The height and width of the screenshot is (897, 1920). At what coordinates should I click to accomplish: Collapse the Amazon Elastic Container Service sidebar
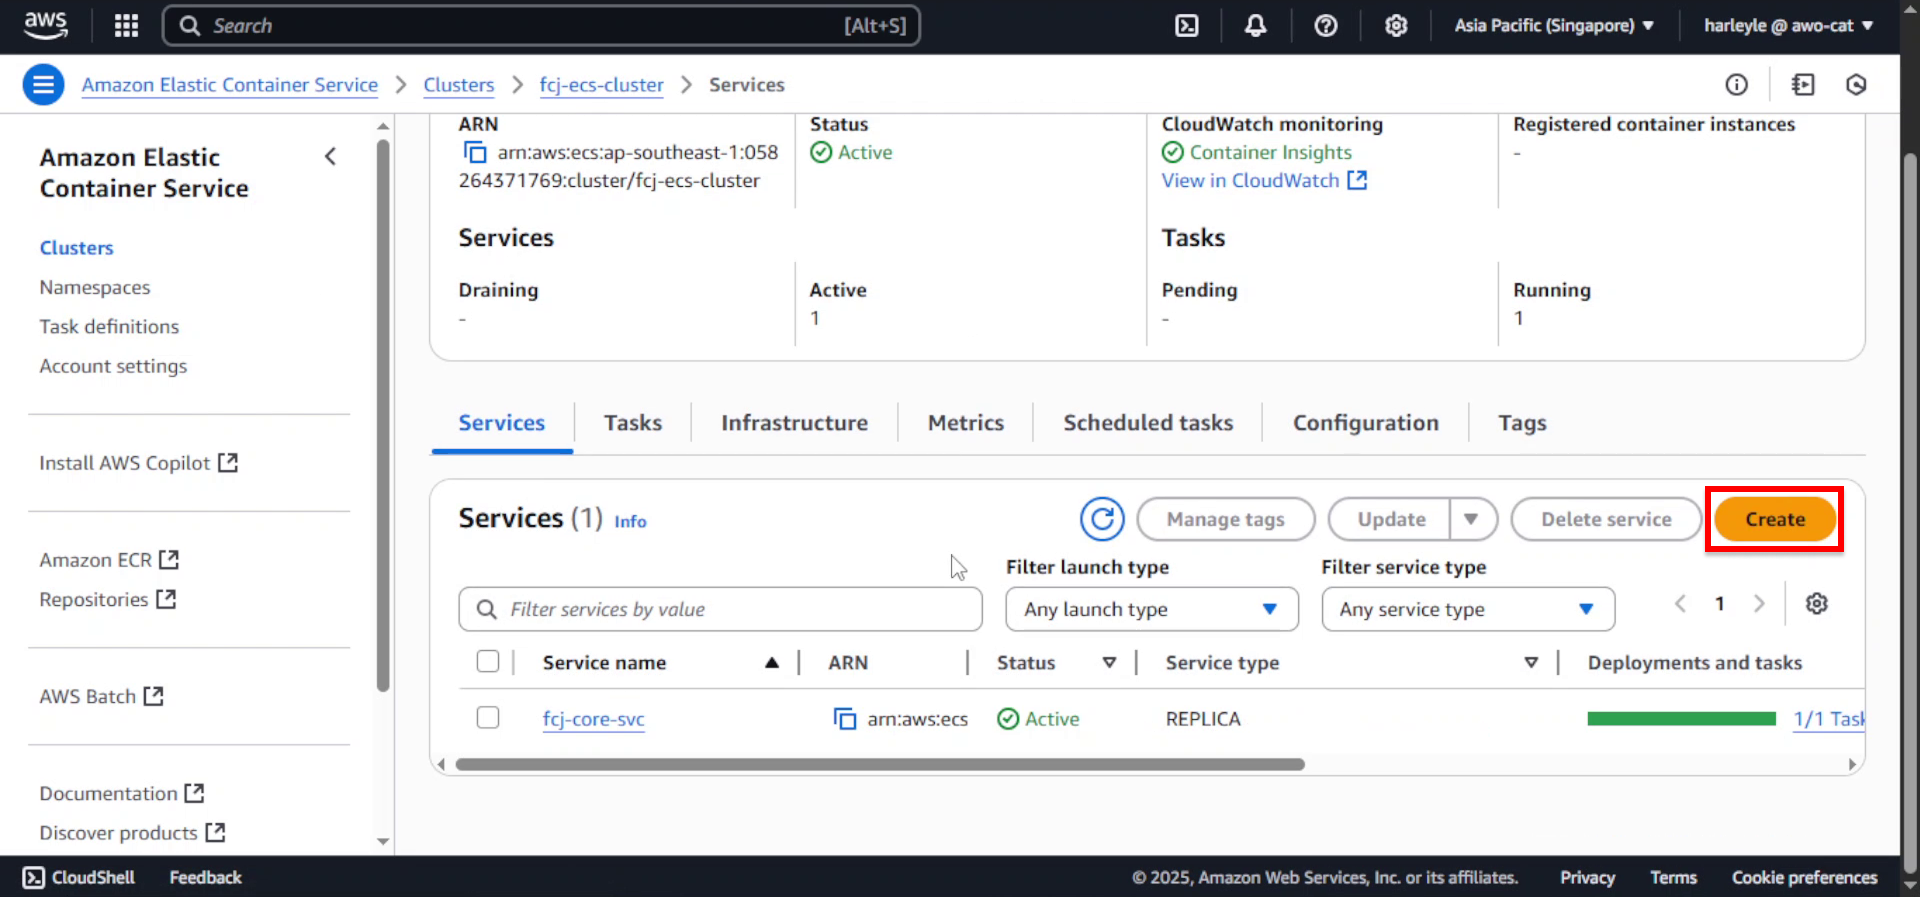click(331, 157)
